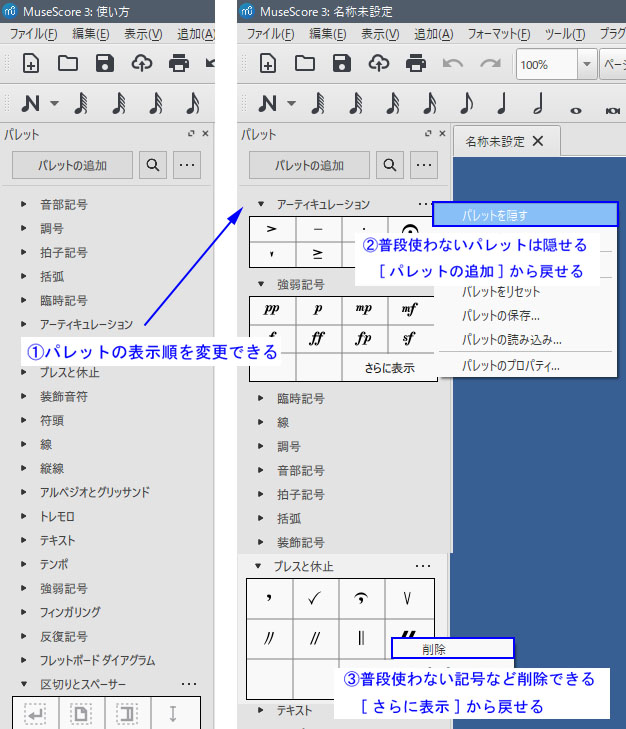Click Print icon in left 使い方 window
This screenshot has height=729, width=626.
(179, 63)
